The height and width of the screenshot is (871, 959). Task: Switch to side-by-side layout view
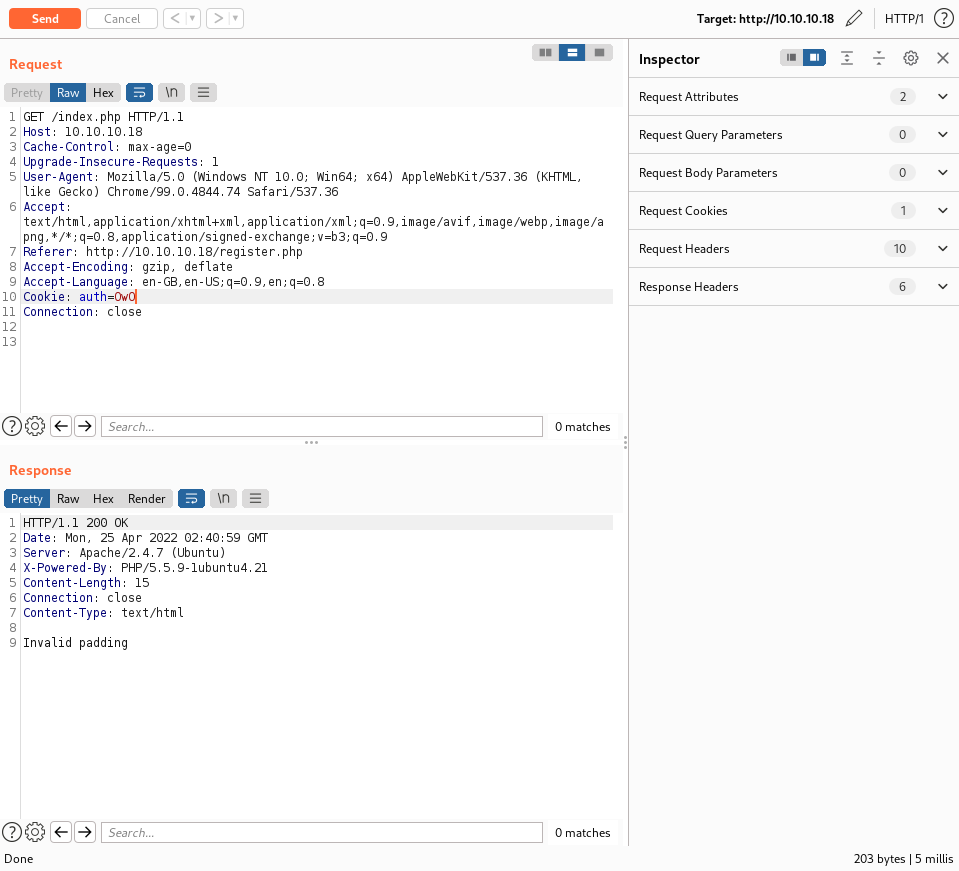pyautogui.click(x=545, y=52)
